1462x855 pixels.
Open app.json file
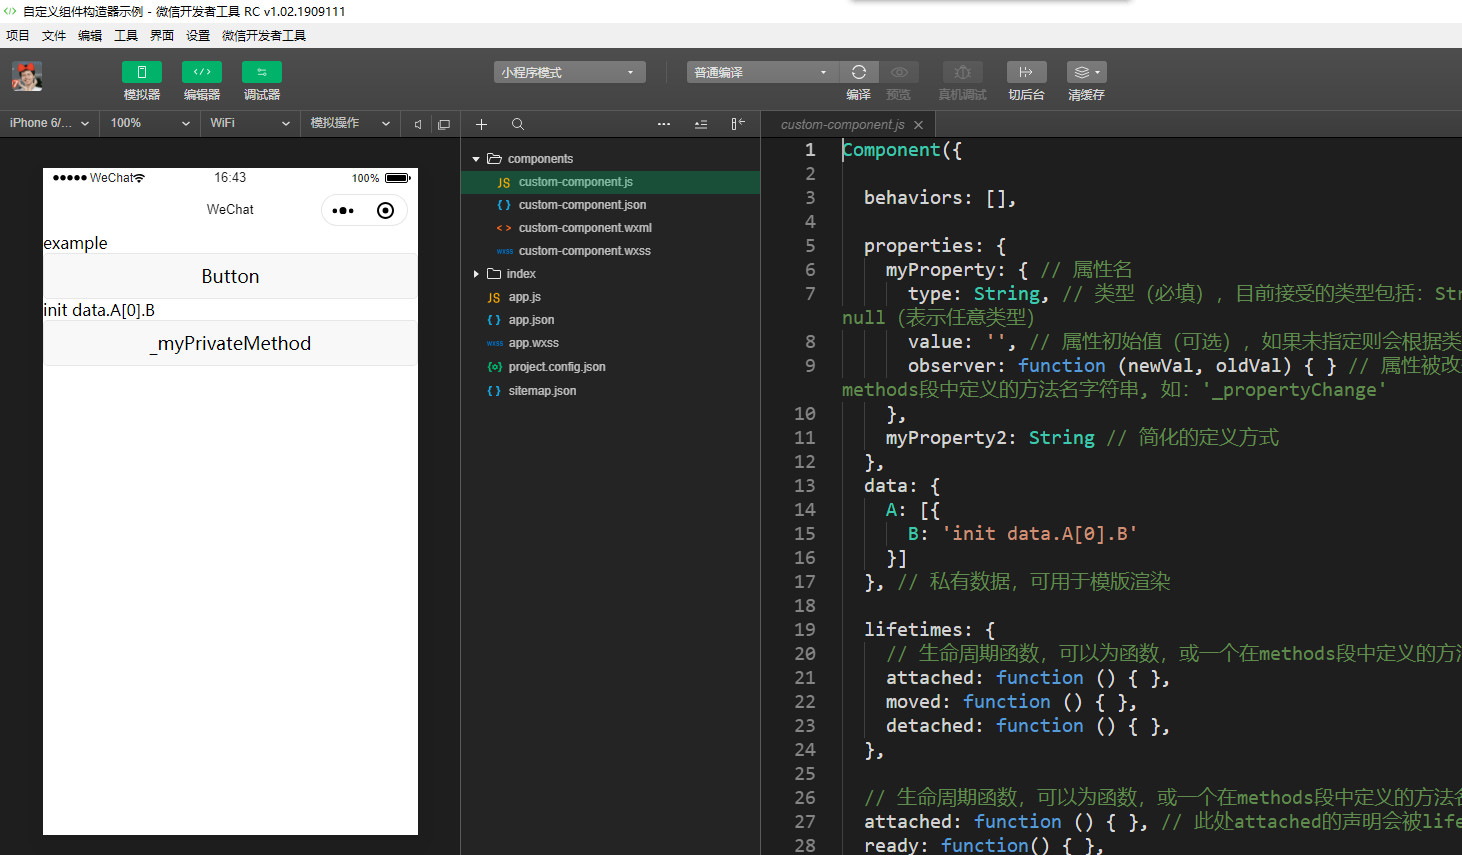[x=610, y=320]
